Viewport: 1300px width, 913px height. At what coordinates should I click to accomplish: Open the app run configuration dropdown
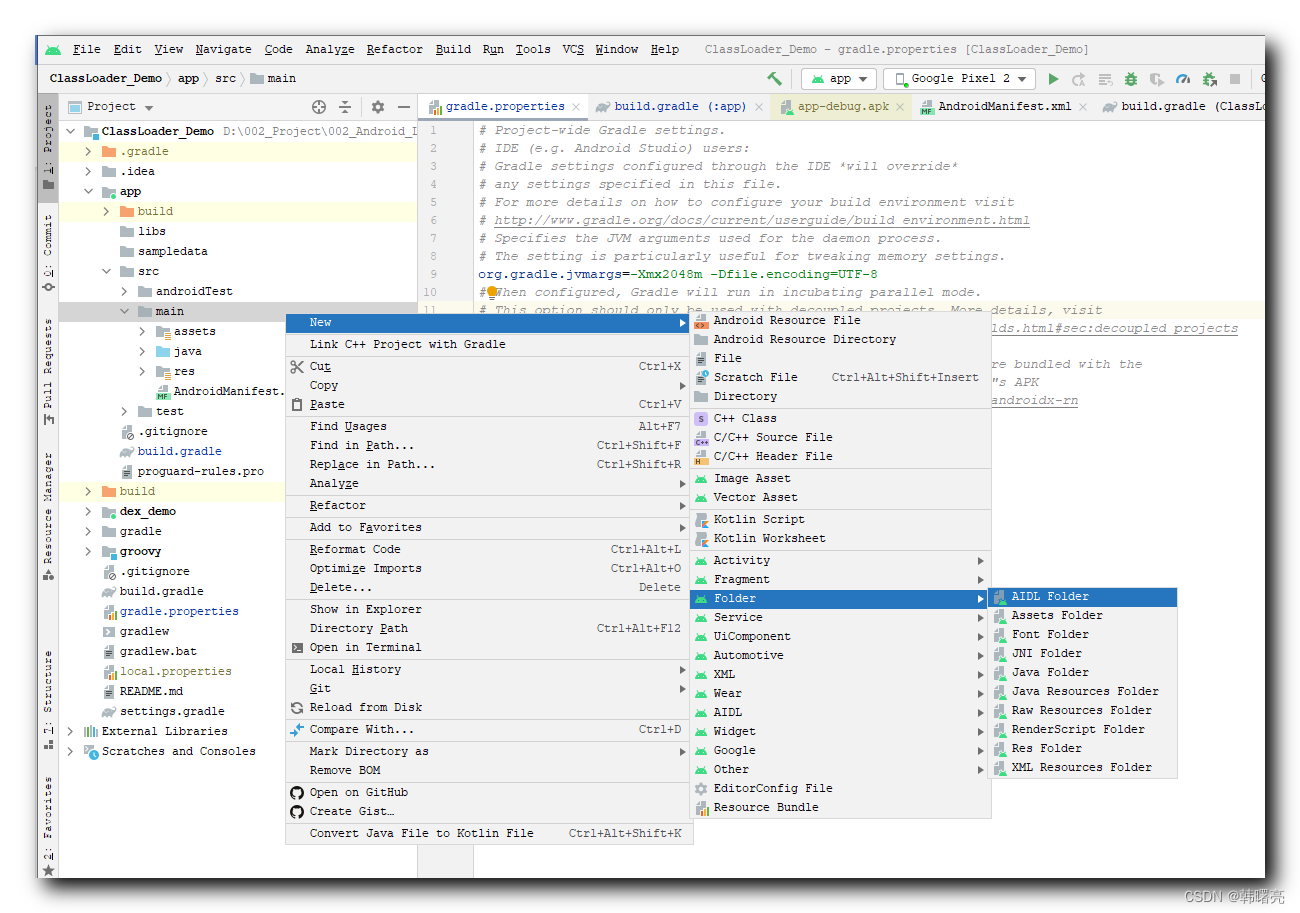[x=838, y=78]
